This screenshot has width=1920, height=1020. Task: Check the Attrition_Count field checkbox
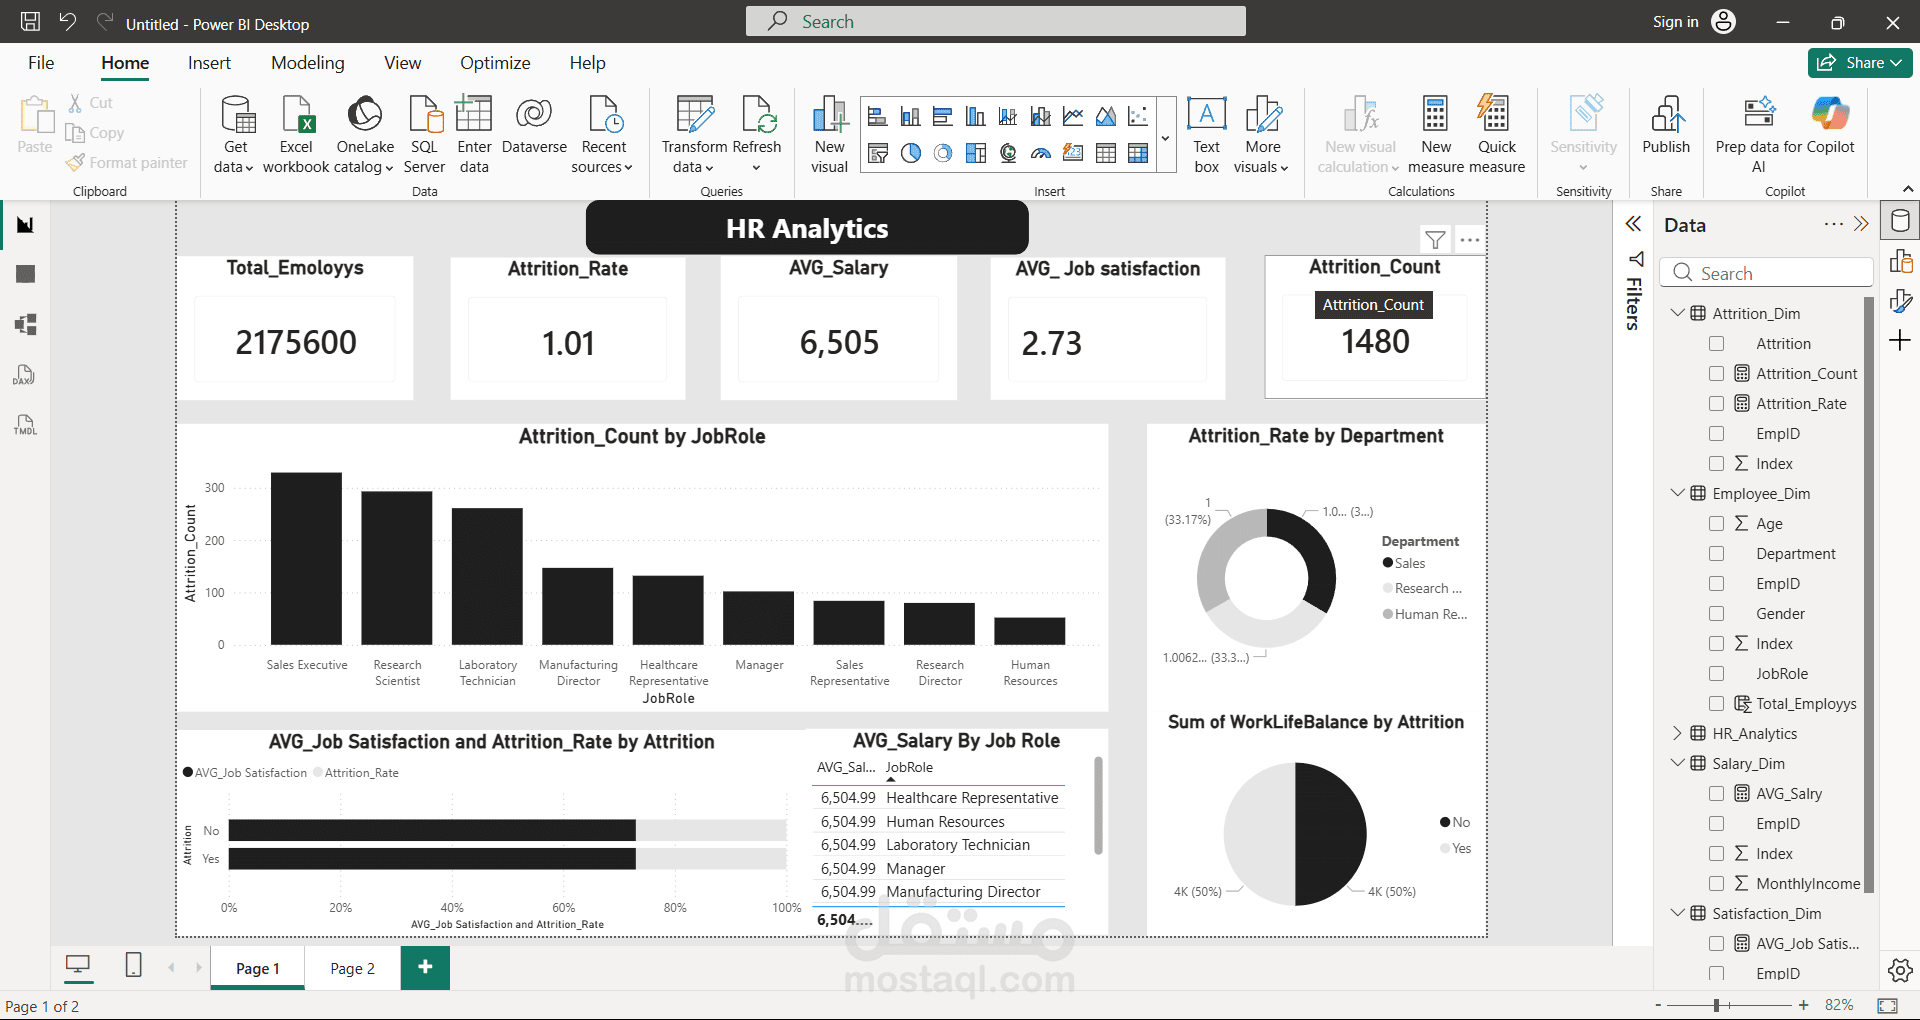tap(1717, 373)
